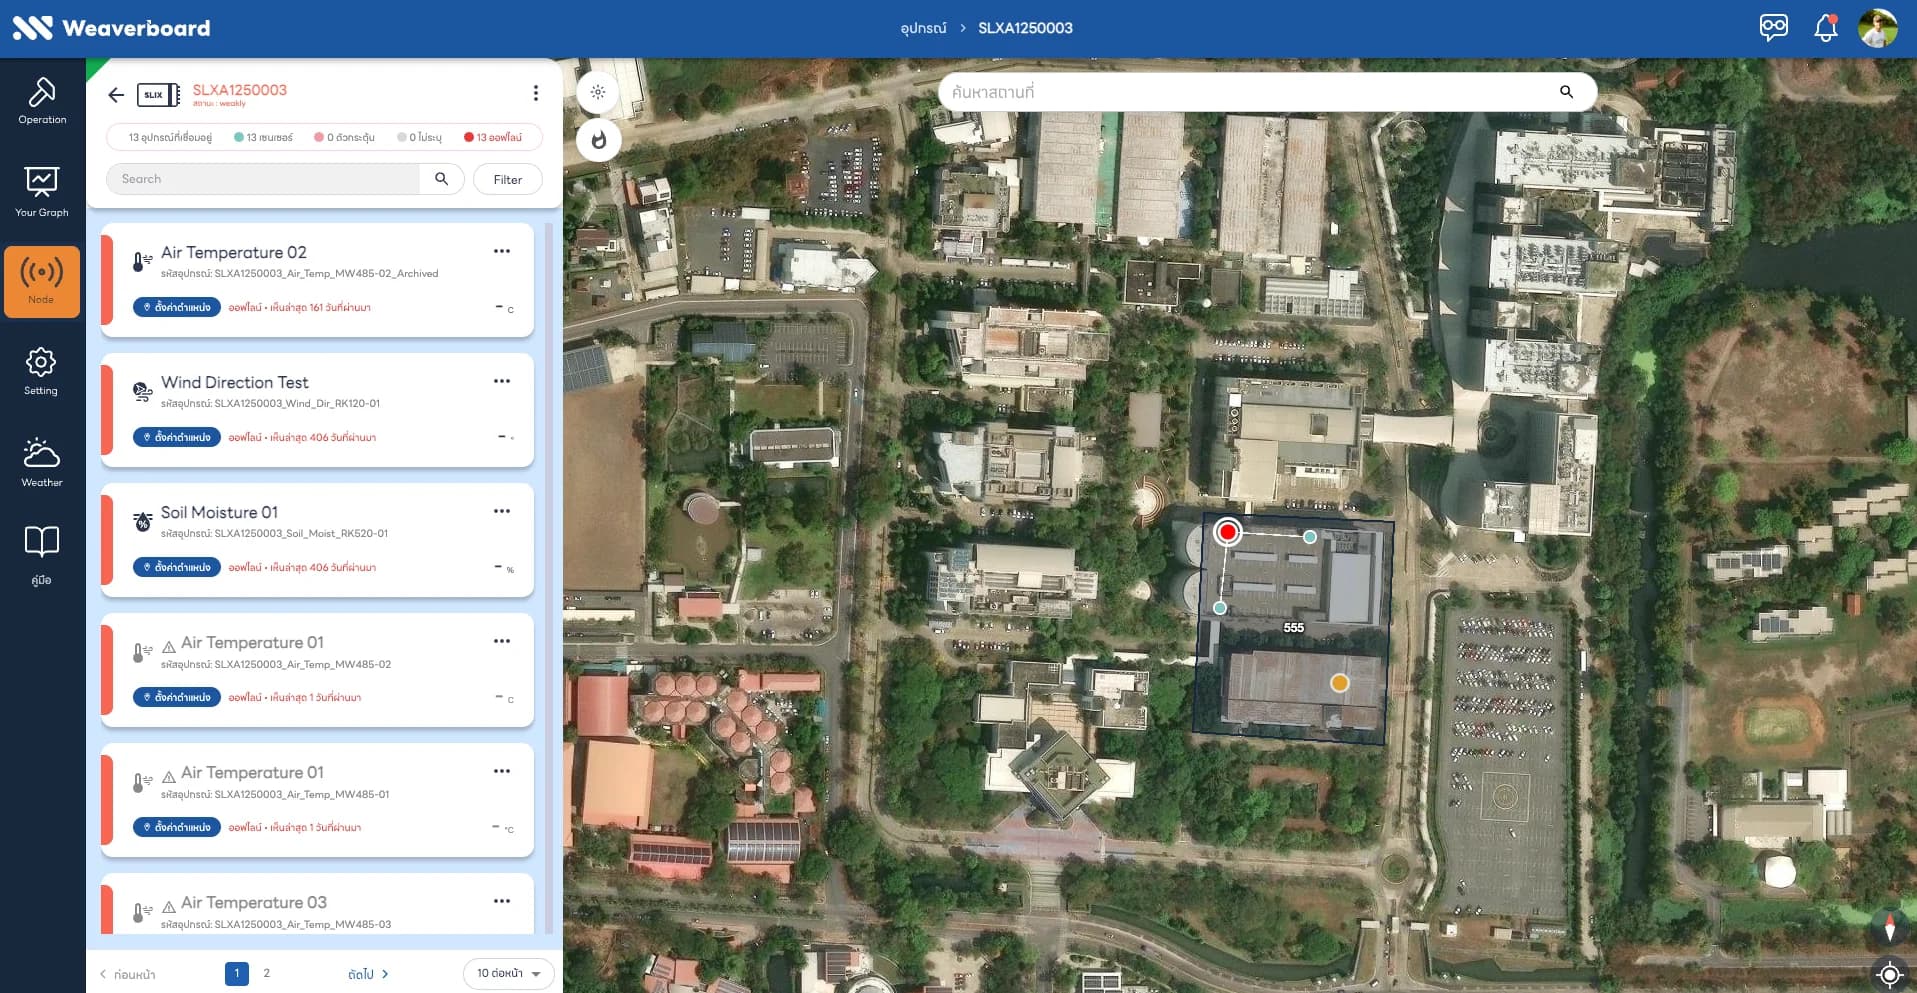
Task: Set position for Air Temperature 01 MW485-02
Action: 177,697
